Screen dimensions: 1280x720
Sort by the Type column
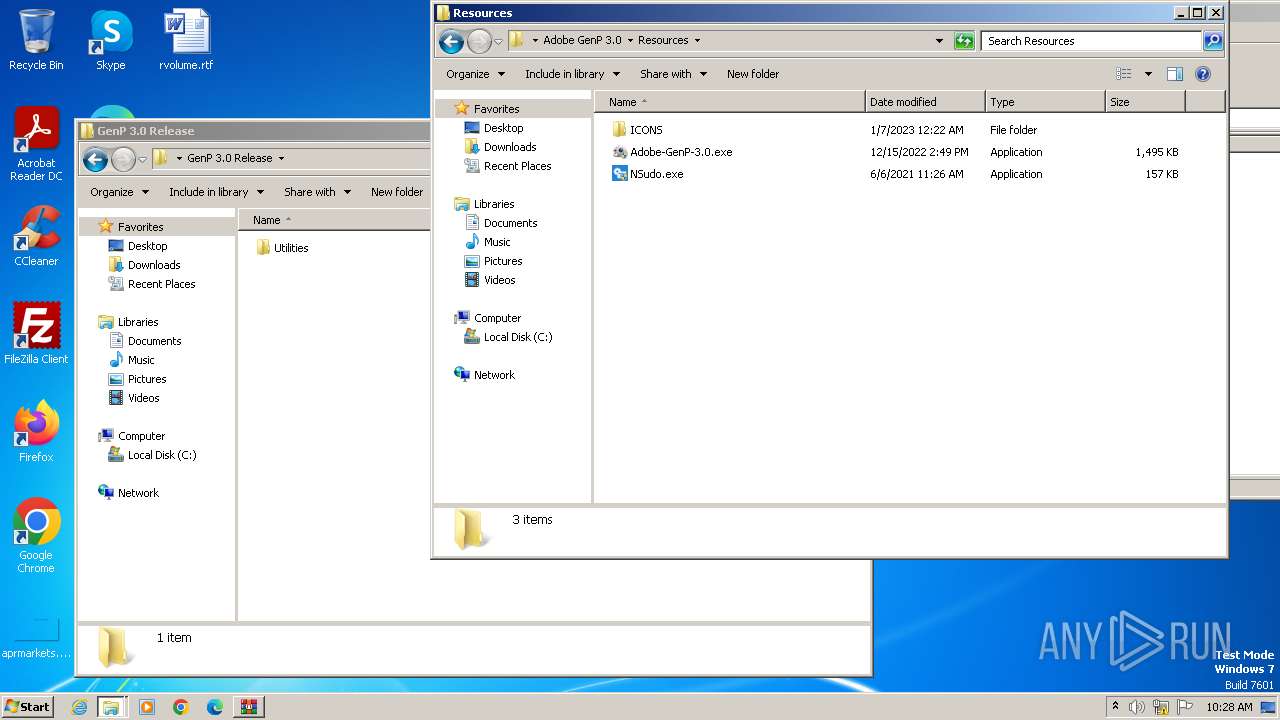[1045, 102]
